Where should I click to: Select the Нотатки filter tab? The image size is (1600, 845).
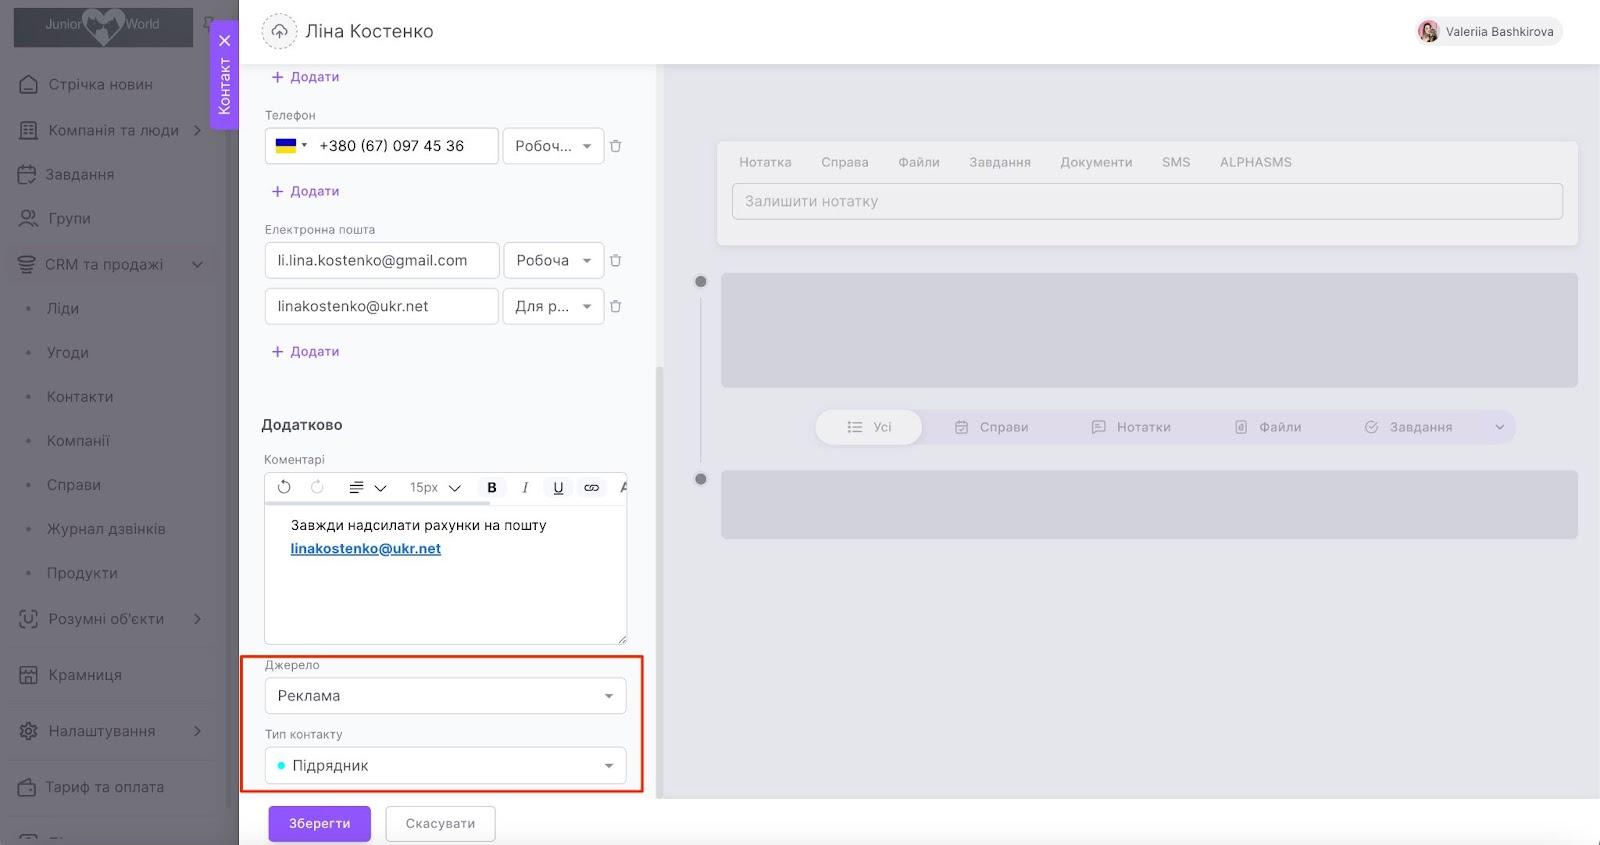(1131, 427)
